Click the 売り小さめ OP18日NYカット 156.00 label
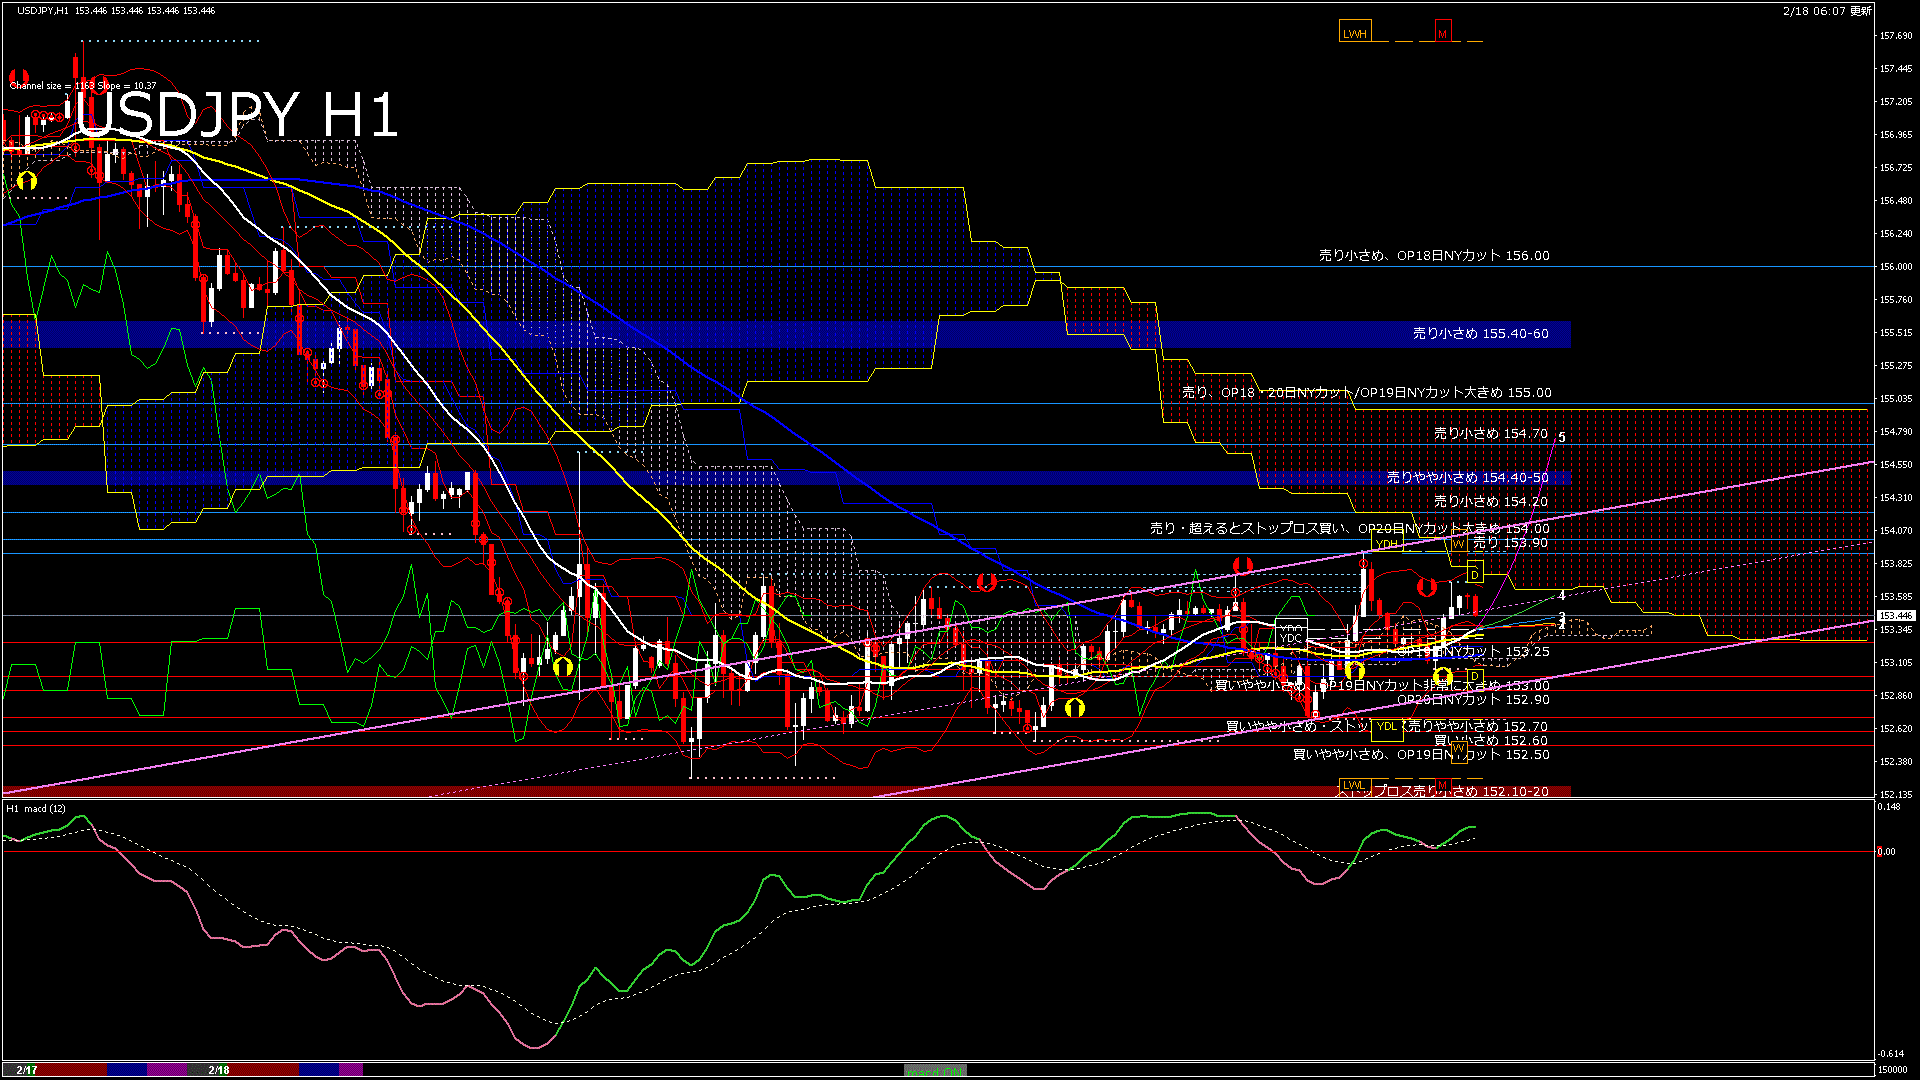The width and height of the screenshot is (1920, 1080). pyautogui.click(x=1433, y=256)
